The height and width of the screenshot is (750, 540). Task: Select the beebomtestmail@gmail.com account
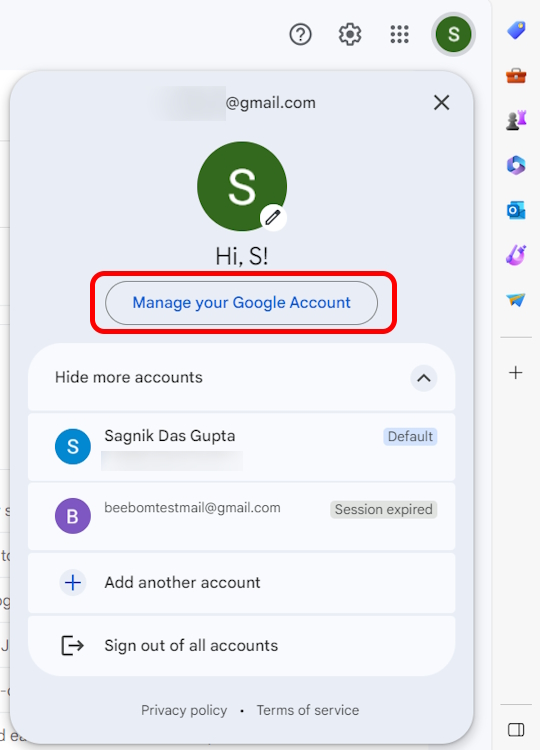[x=242, y=517]
